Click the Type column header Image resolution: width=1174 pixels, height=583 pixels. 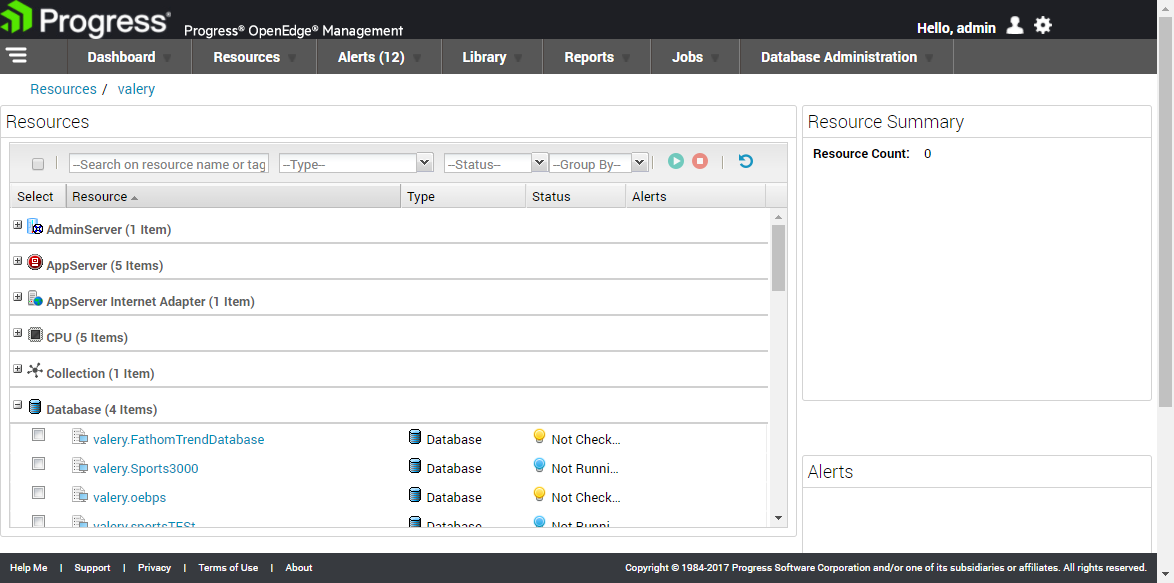pos(463,196)
